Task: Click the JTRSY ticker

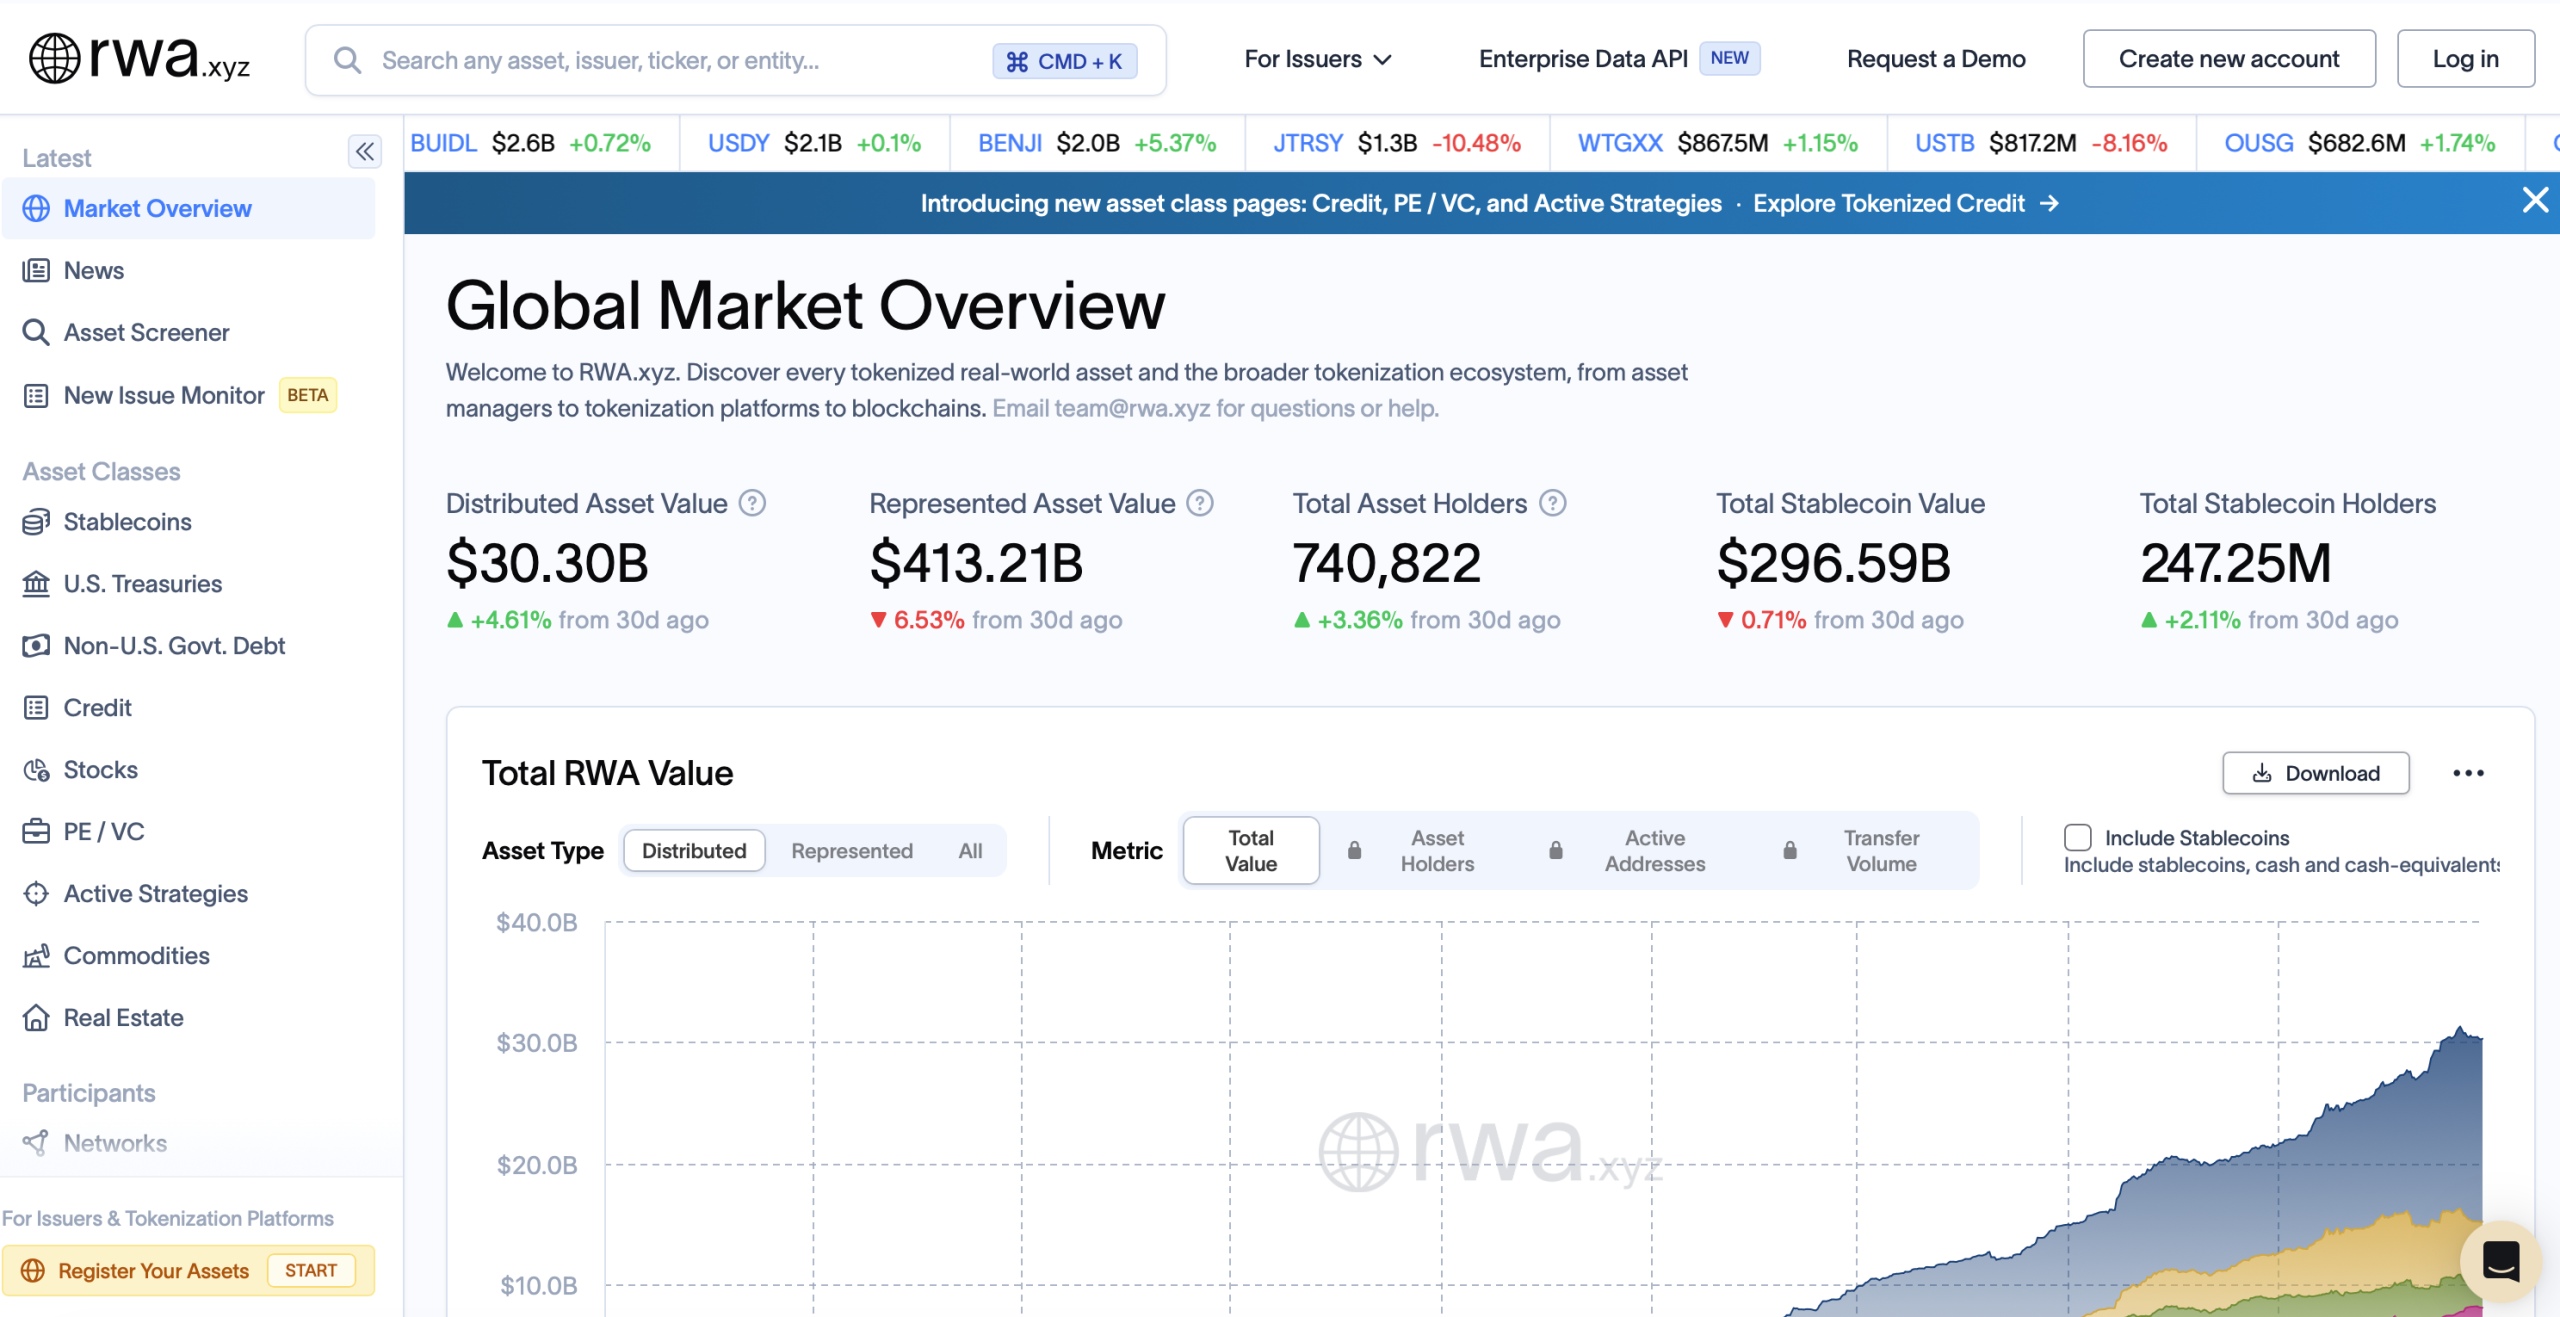Action: (1307, 143)
